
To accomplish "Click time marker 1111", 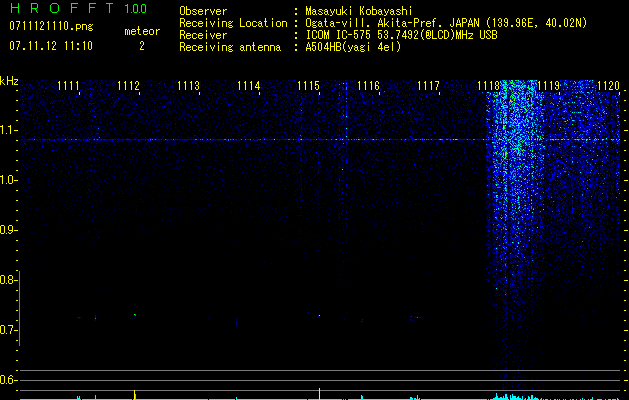I will point(68,86).
